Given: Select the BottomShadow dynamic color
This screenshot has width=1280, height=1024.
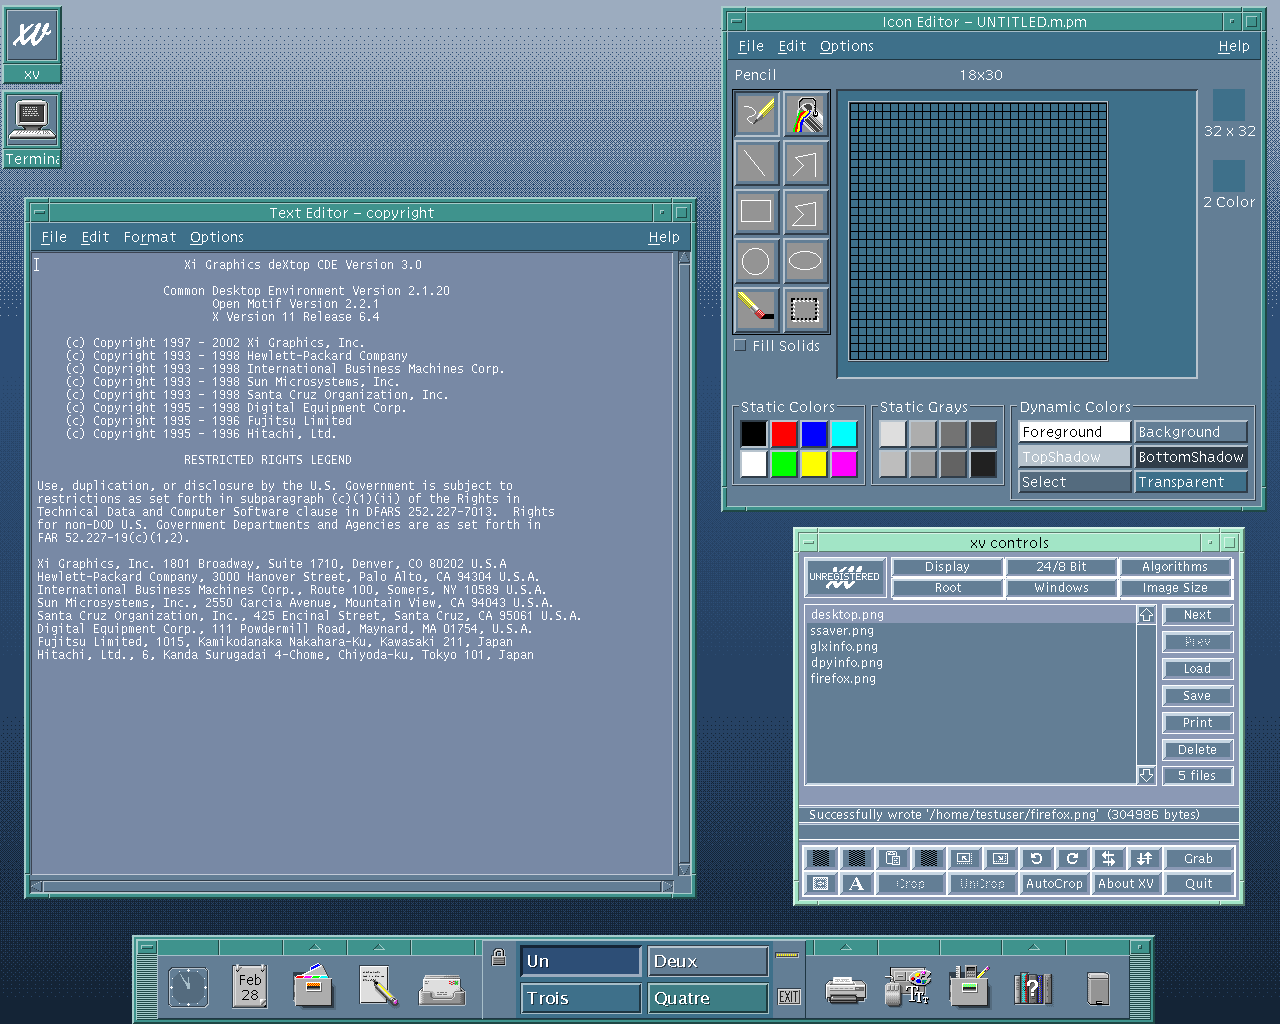Looking at the screenshot, I should [1191, 457].
